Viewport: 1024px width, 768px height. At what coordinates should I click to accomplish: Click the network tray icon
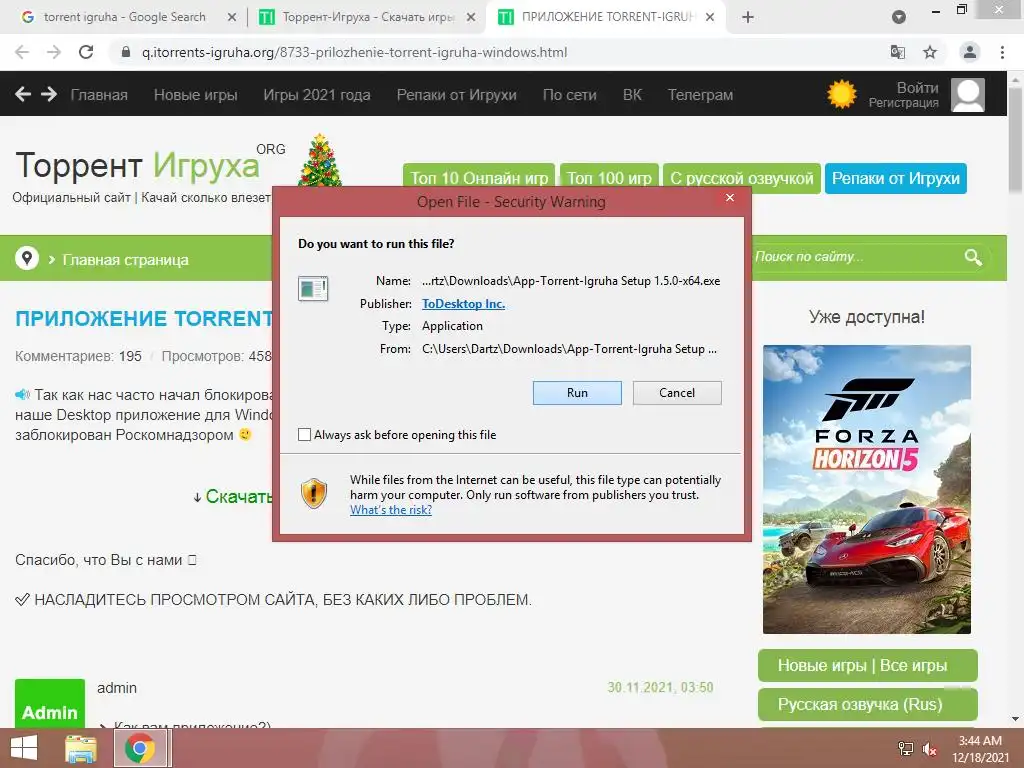(905, 748)
